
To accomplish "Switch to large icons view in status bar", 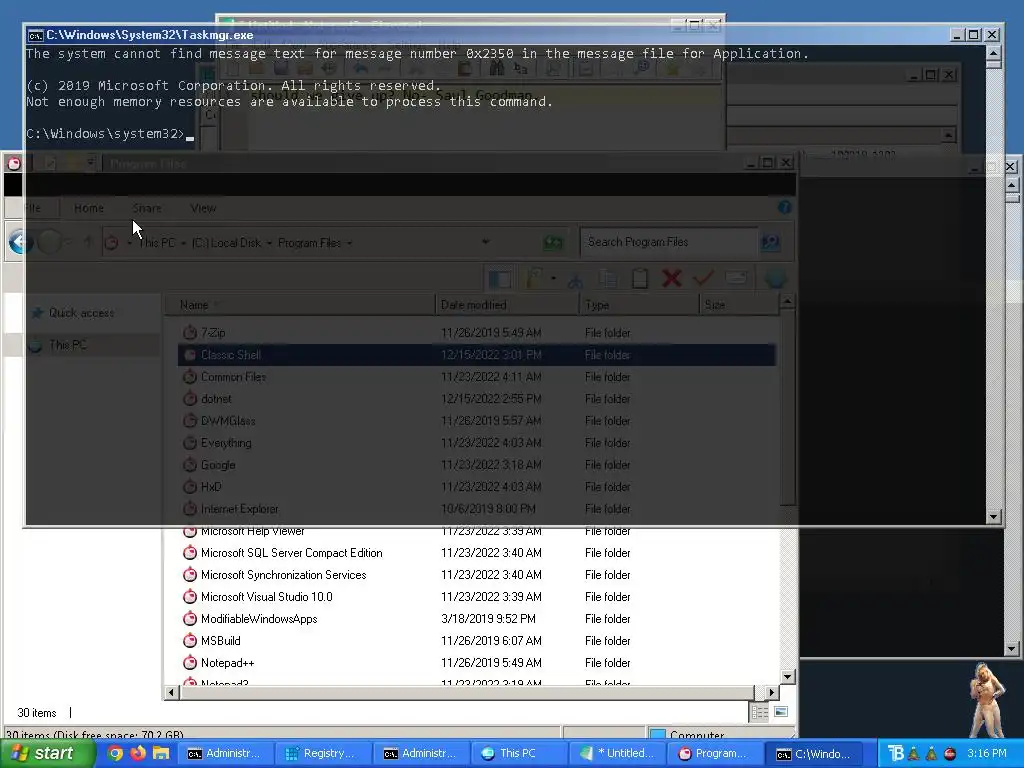I will tap(781, 712).
